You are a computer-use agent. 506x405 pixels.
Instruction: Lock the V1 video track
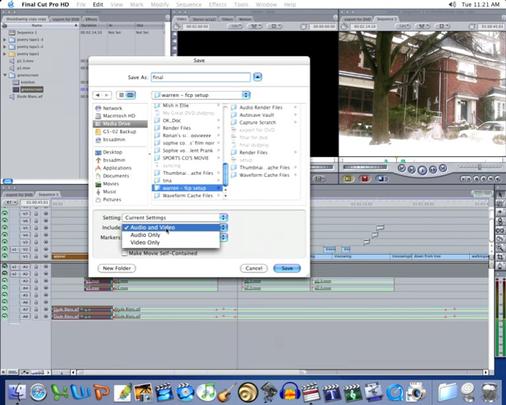coord(36,257)
